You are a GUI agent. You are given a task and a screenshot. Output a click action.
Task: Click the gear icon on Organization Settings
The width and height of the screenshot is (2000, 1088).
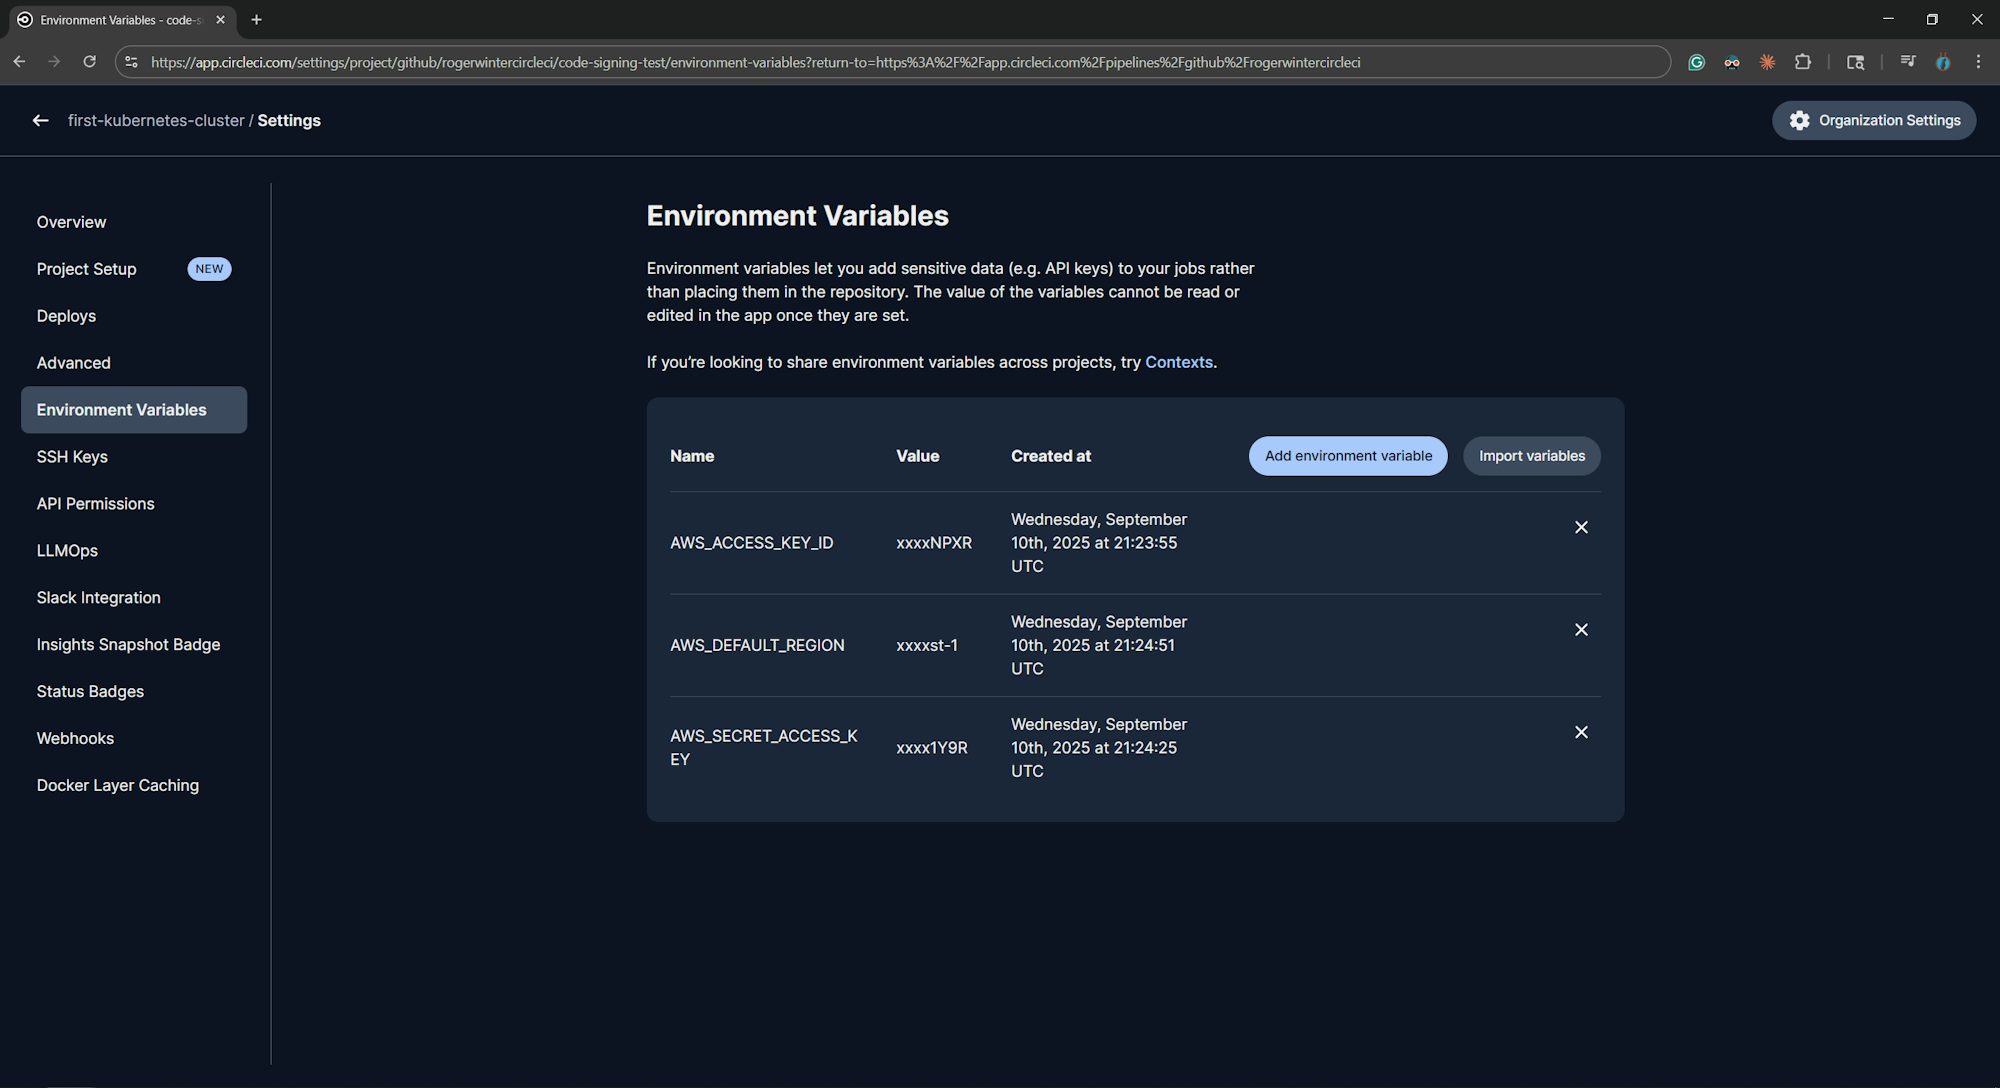click(x=1800, y=120)
